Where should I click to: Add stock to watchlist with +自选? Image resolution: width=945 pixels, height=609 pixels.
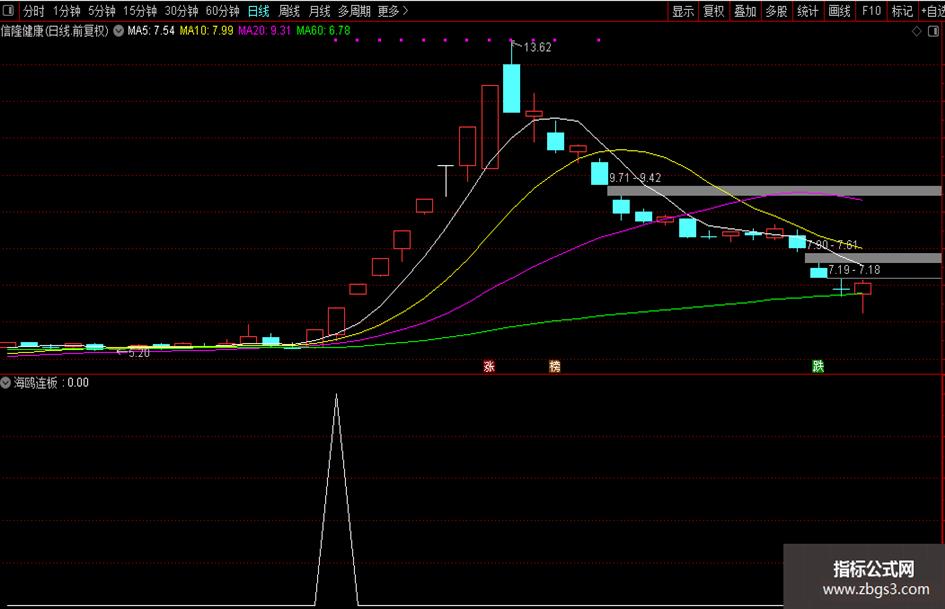(932, 11)
